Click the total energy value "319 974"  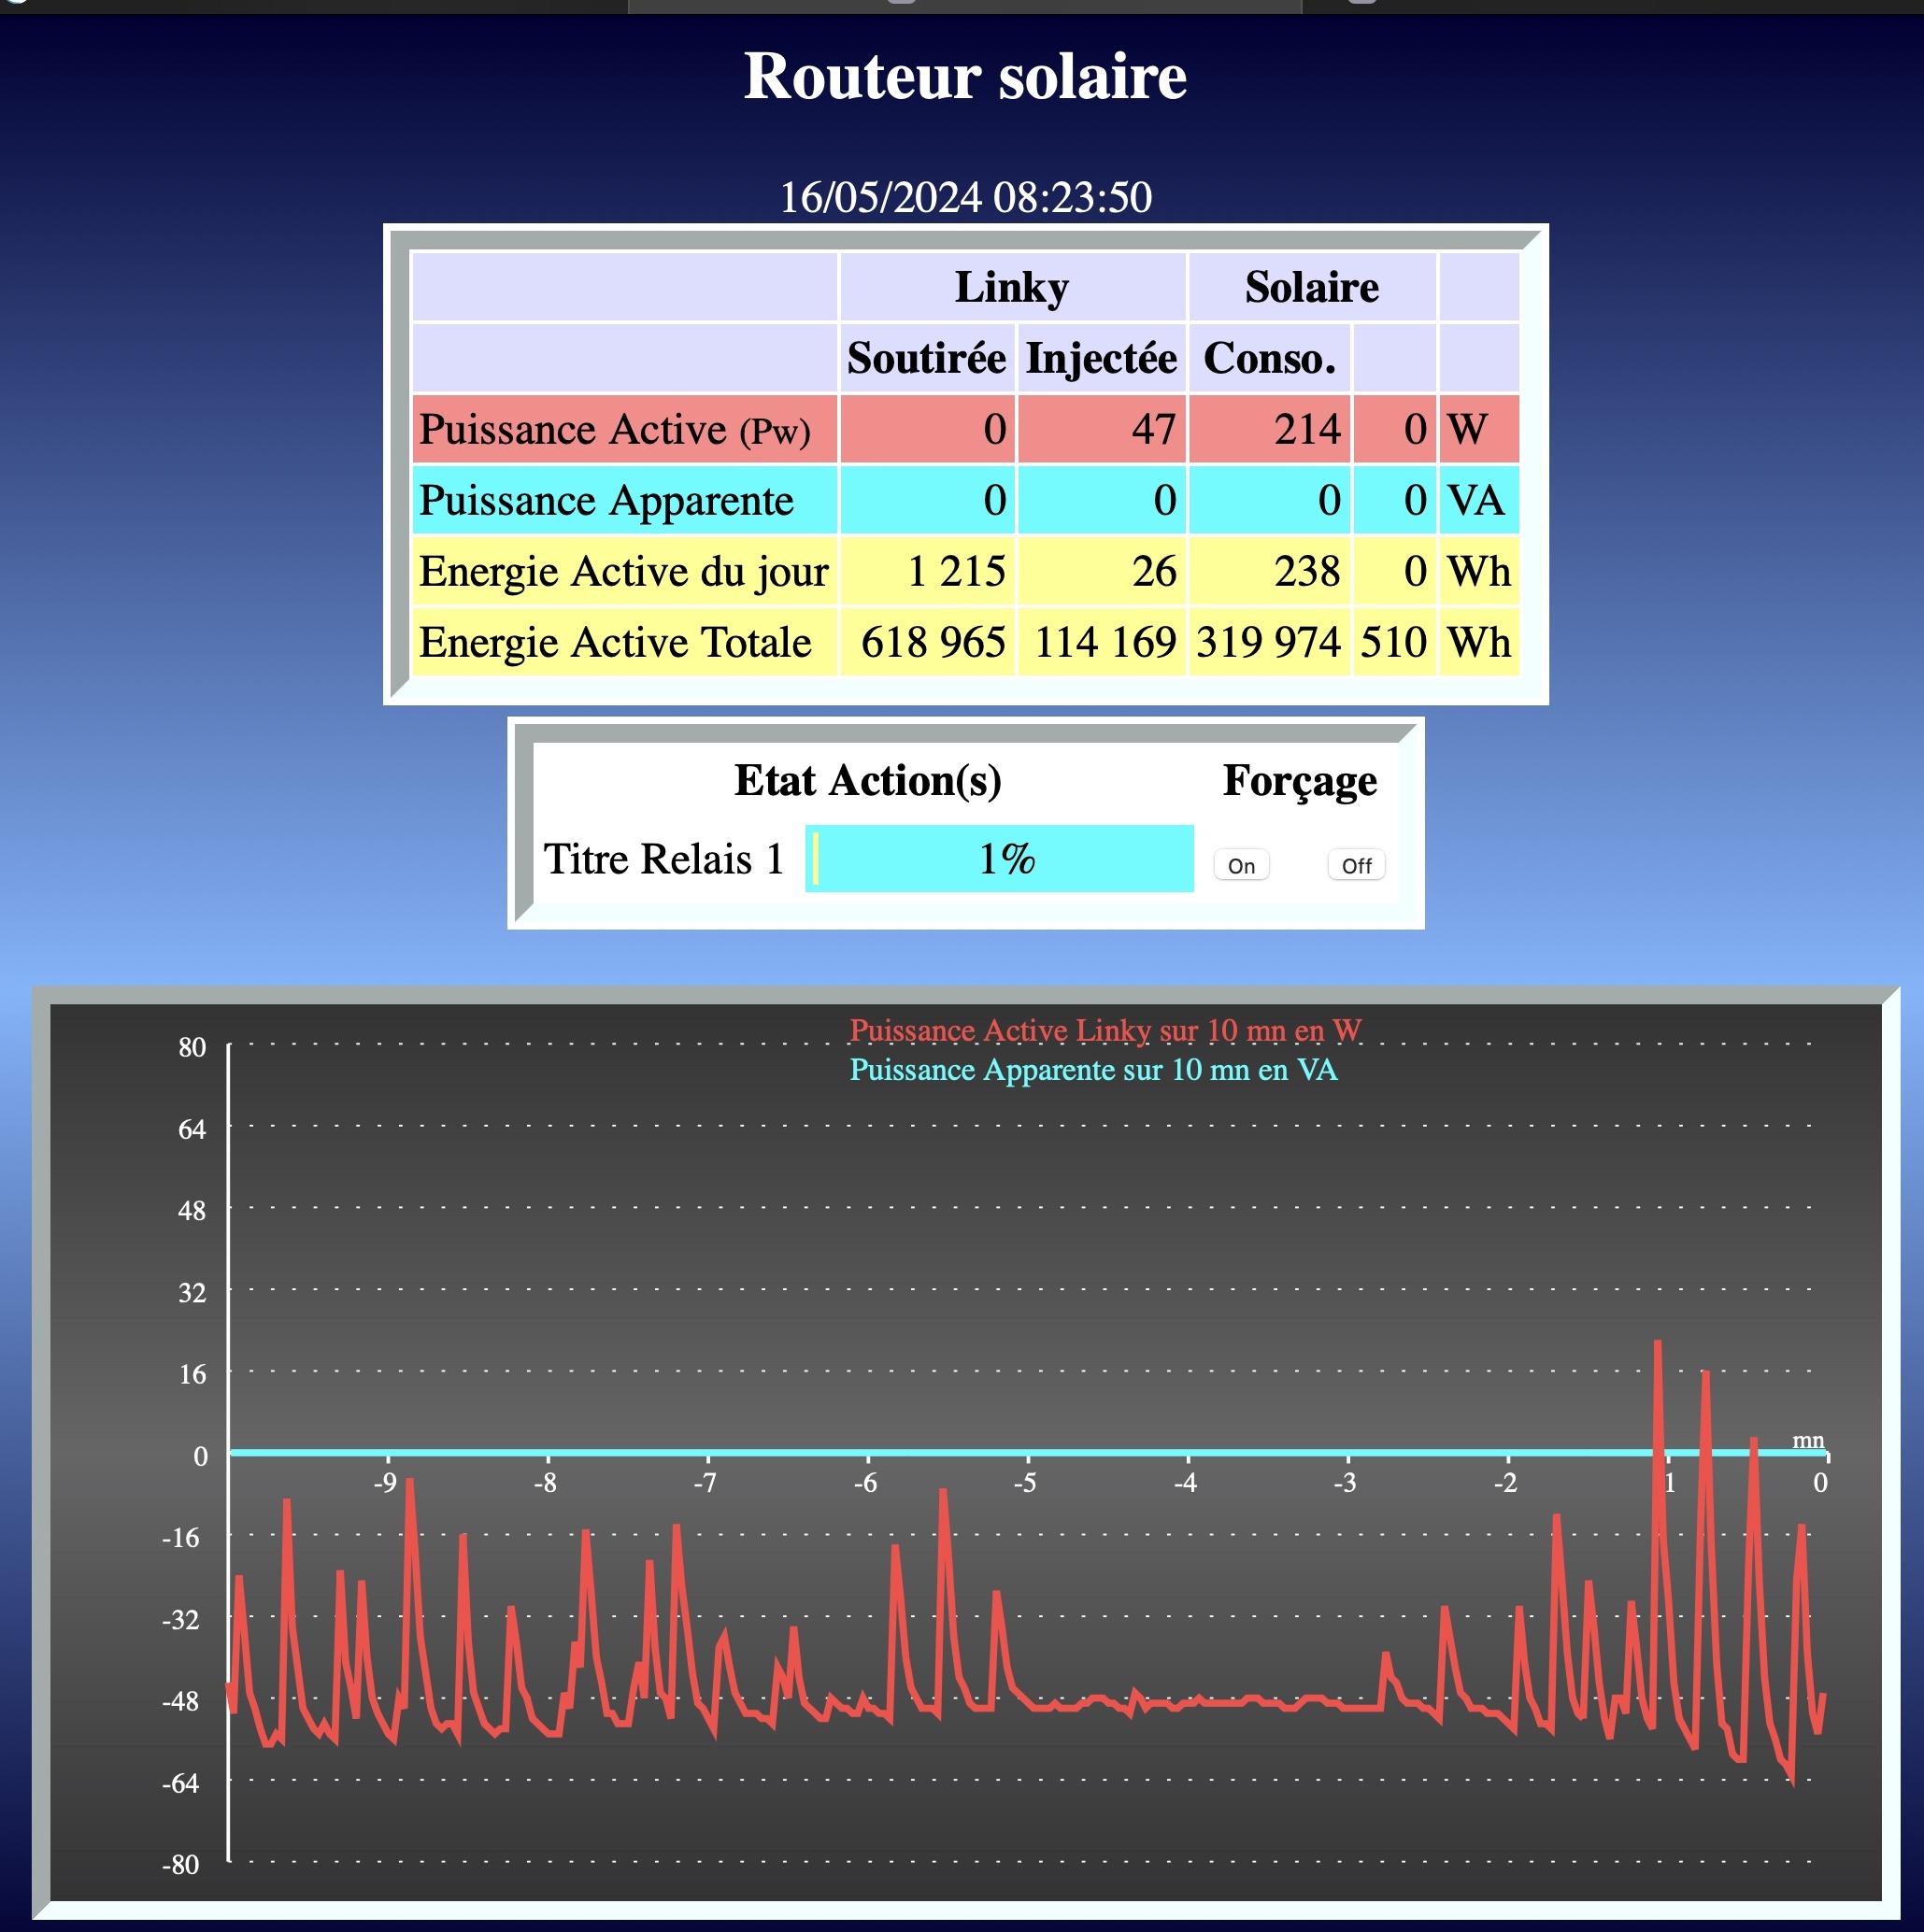[1269, 642]
